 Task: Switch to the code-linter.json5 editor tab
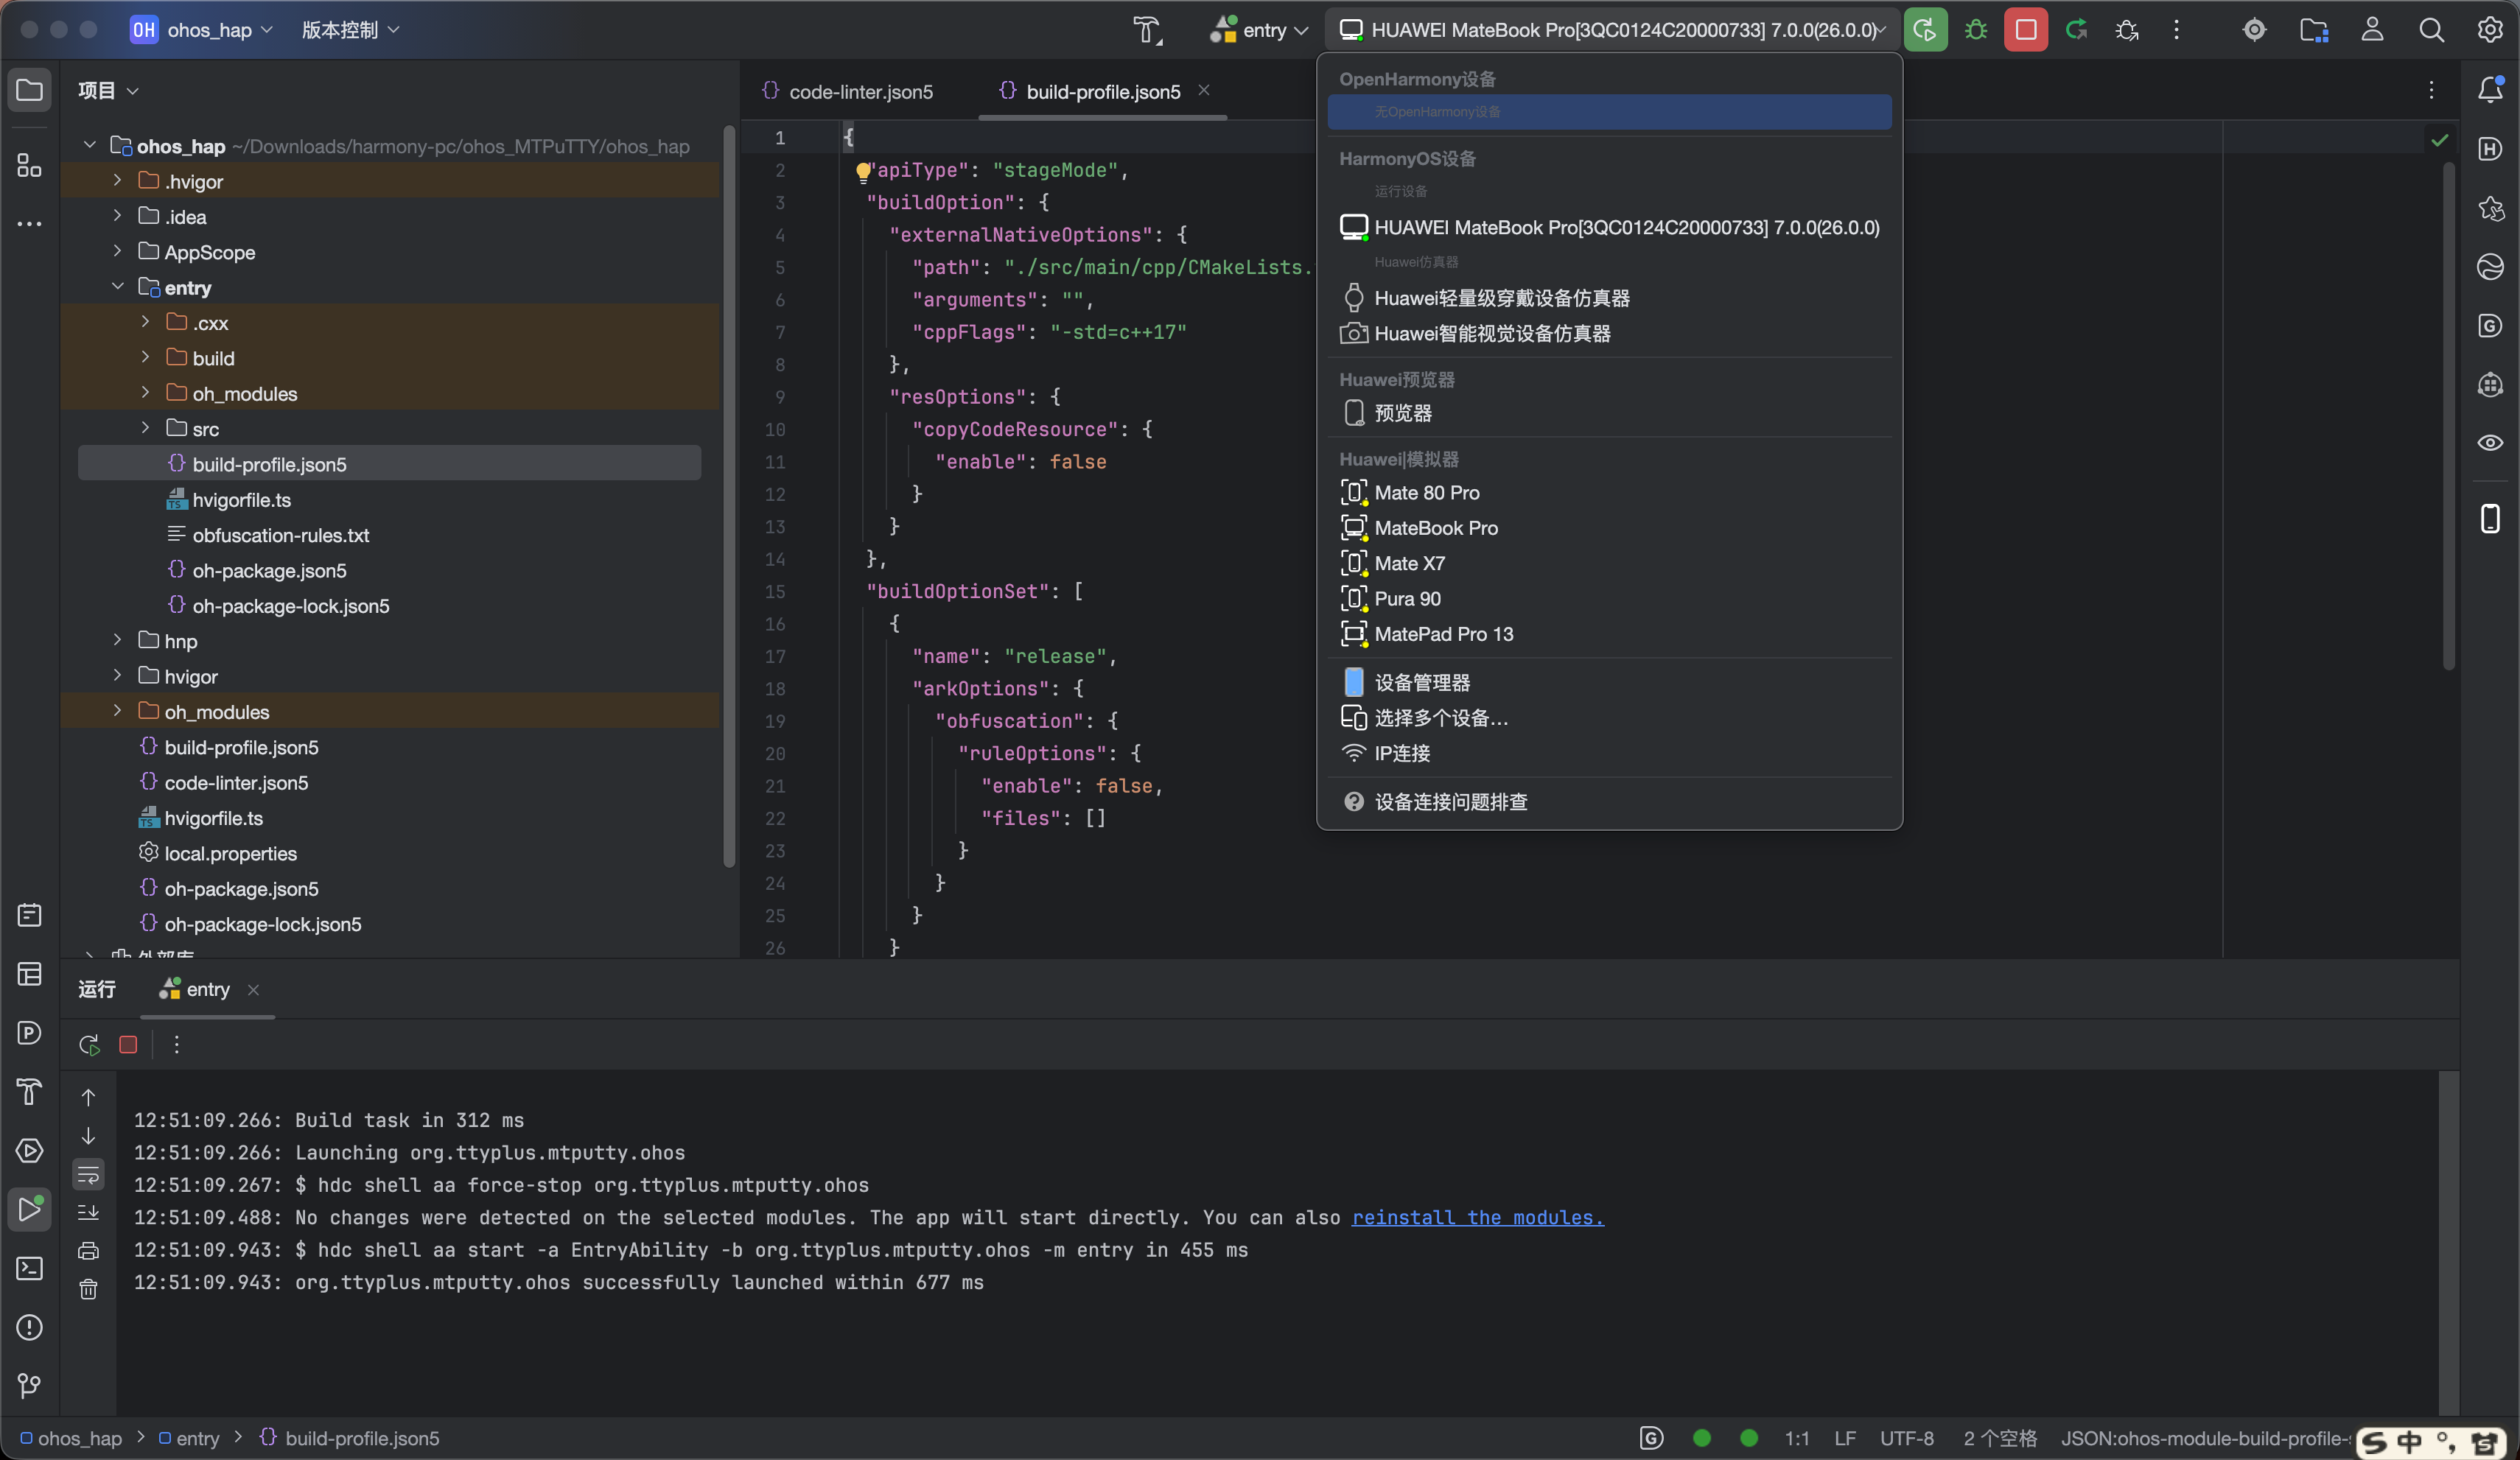click(x=848, y=91)
